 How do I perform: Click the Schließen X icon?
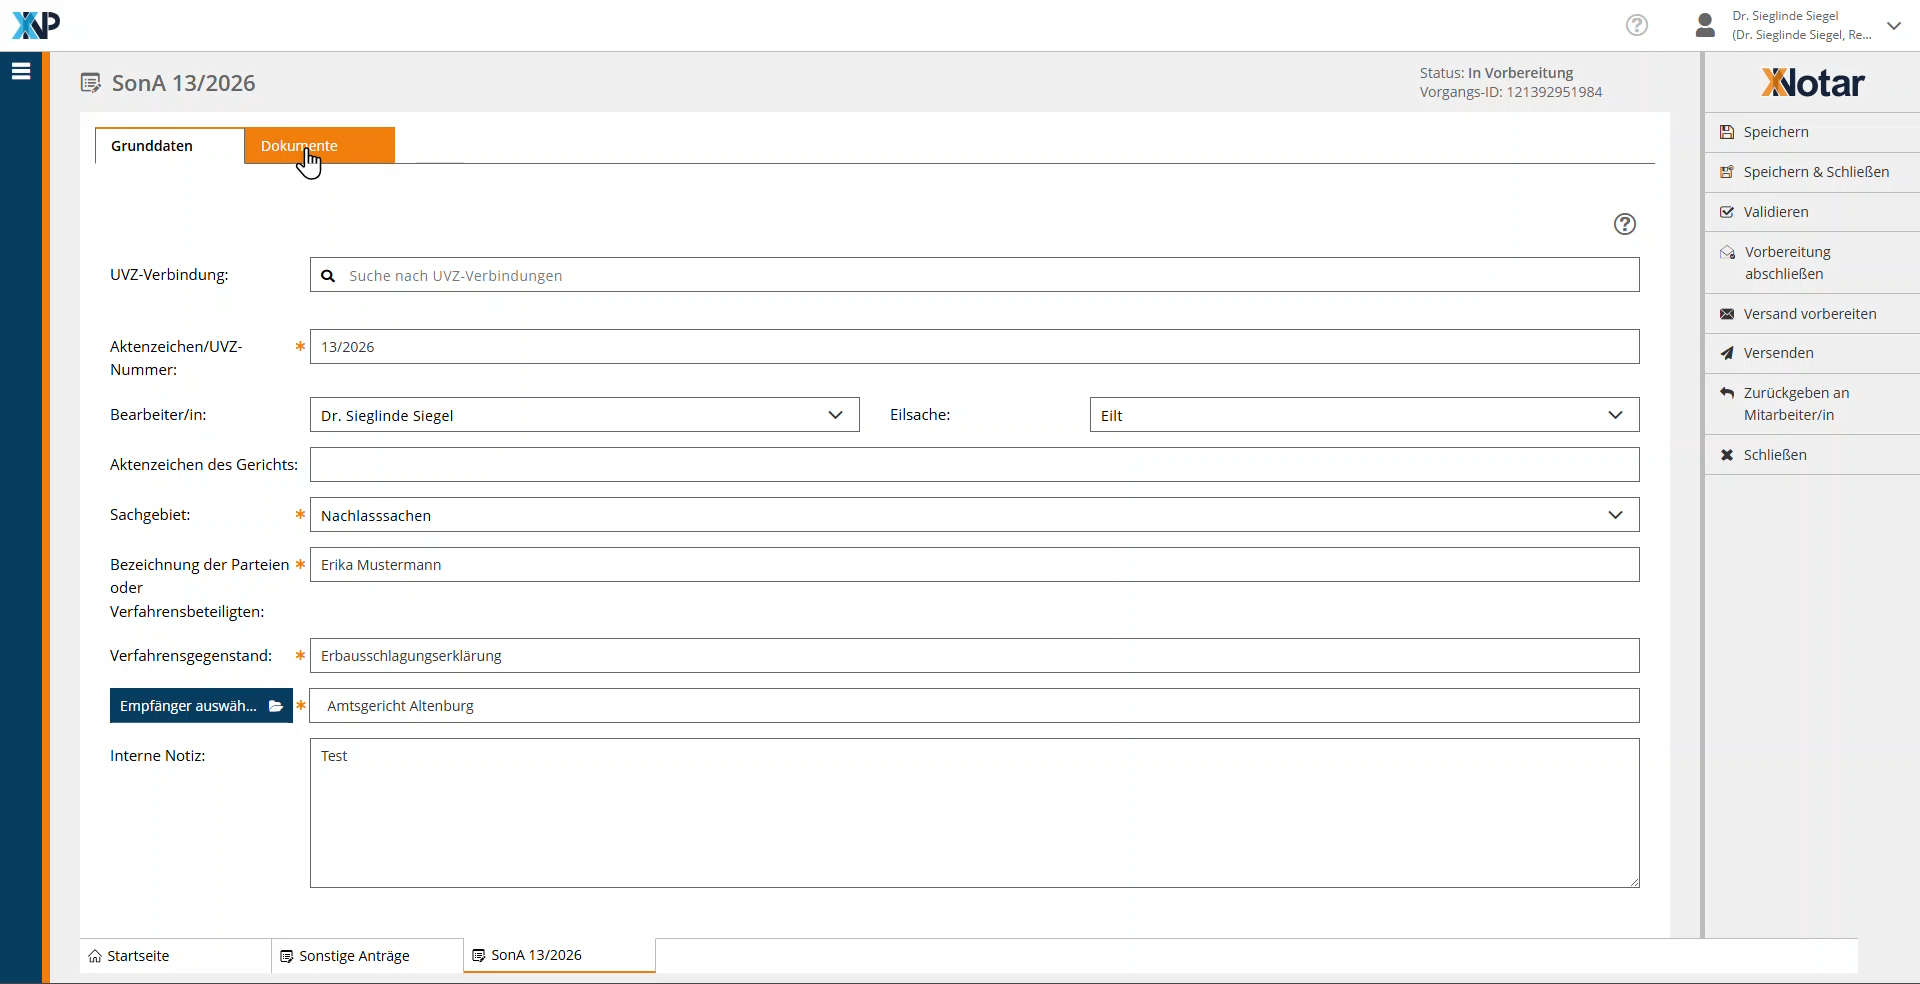(1727, 455)
